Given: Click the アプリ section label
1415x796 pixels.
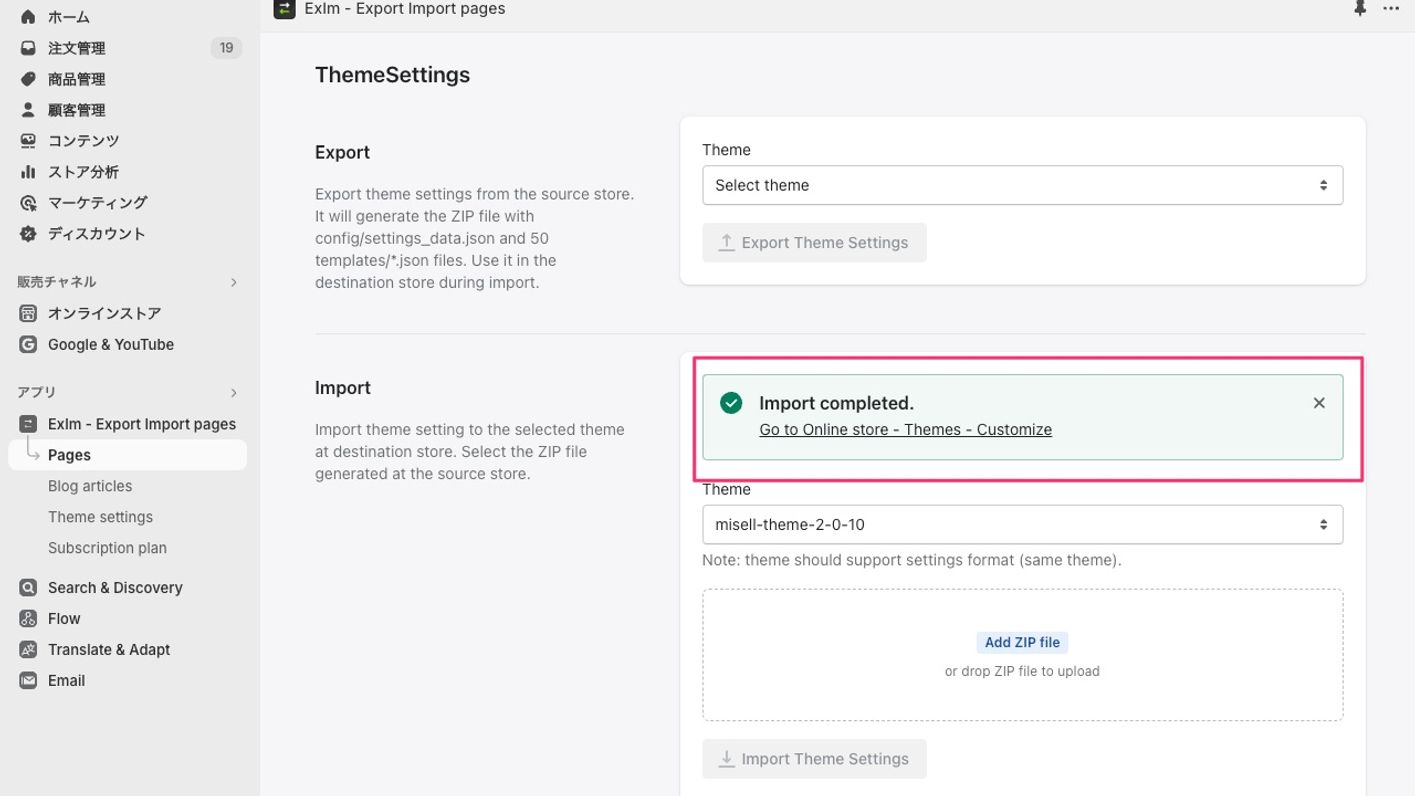Looking at the screenshot, I should [37, 392].
